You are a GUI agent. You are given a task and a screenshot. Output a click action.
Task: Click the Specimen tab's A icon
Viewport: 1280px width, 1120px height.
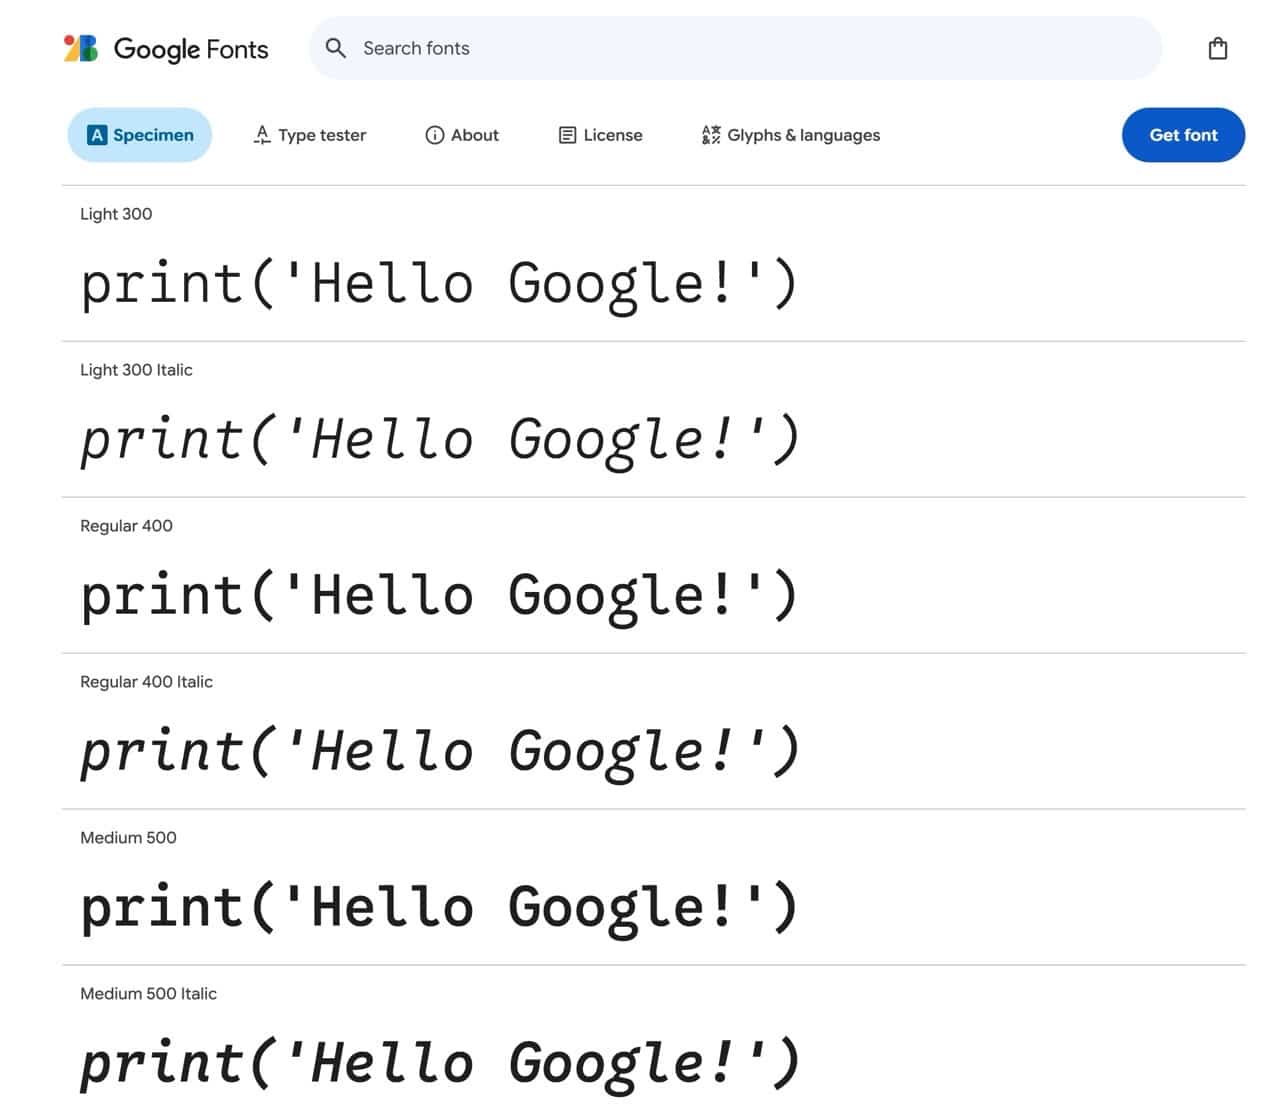coord(97,135)
